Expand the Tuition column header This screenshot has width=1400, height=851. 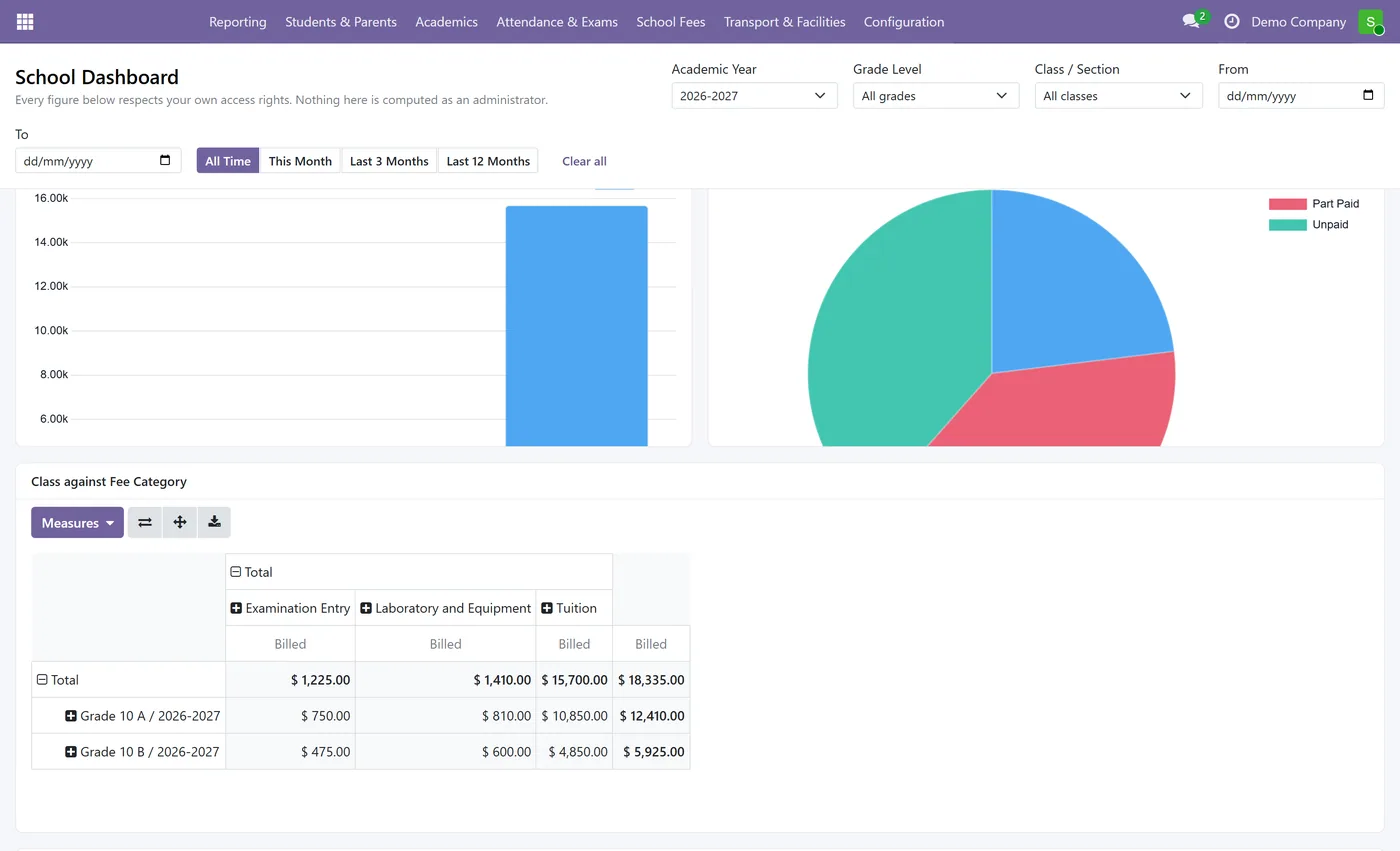tap(547, 608)
